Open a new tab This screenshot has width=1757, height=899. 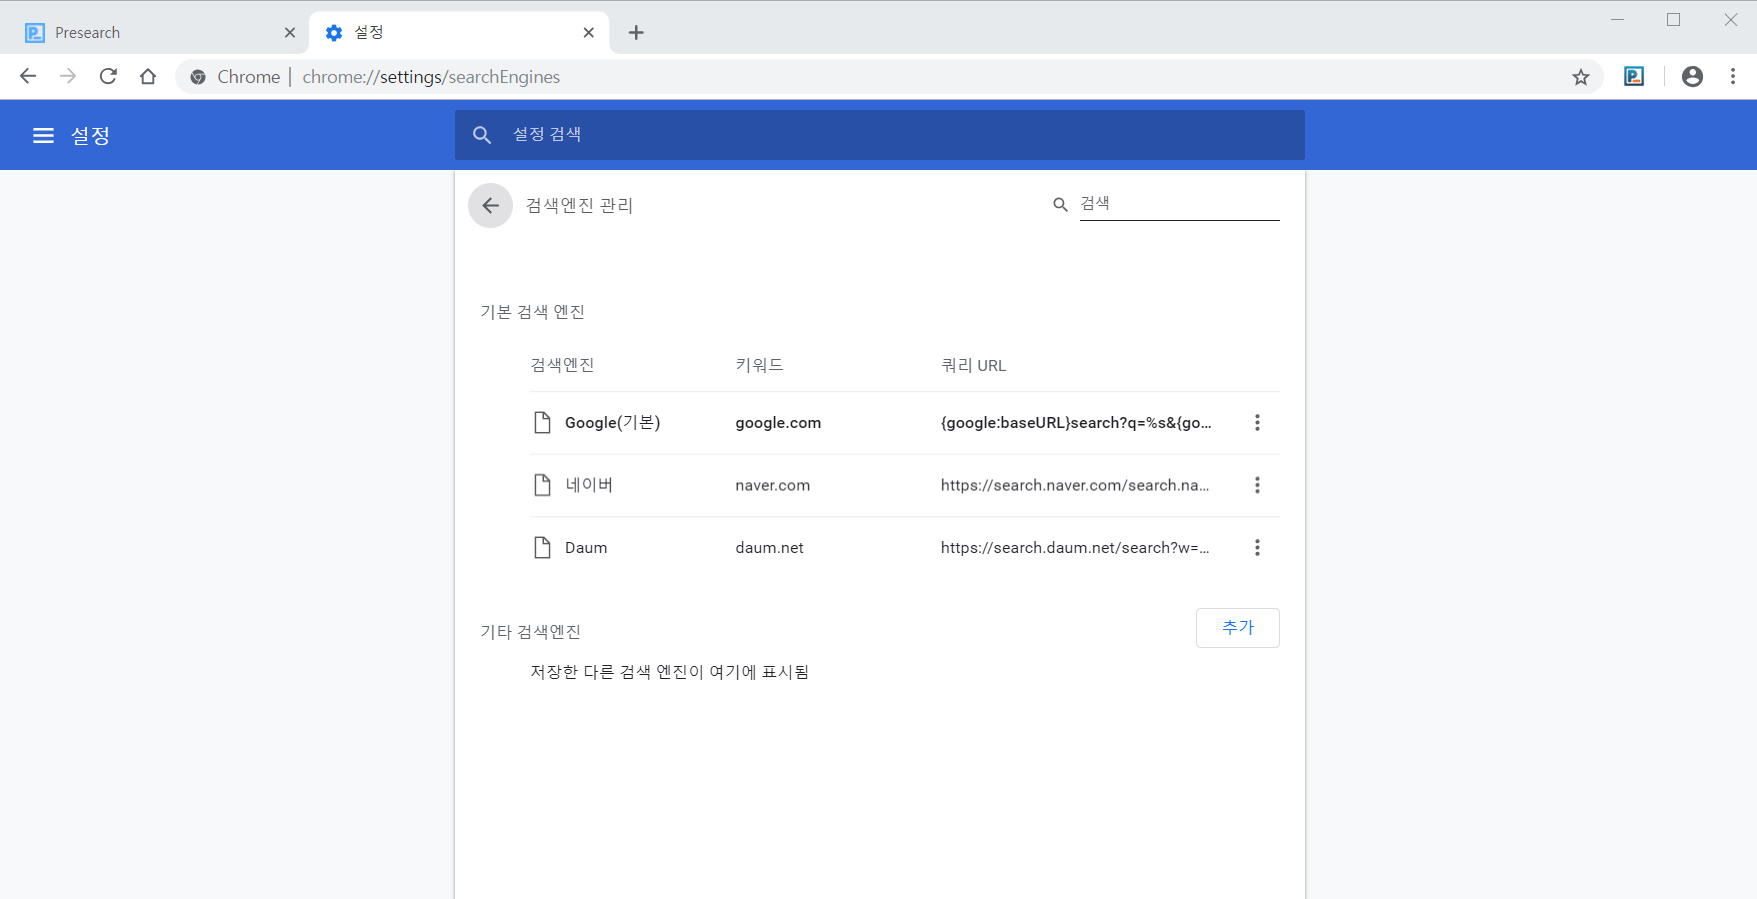pyautogui.click(x=636, y=33)
